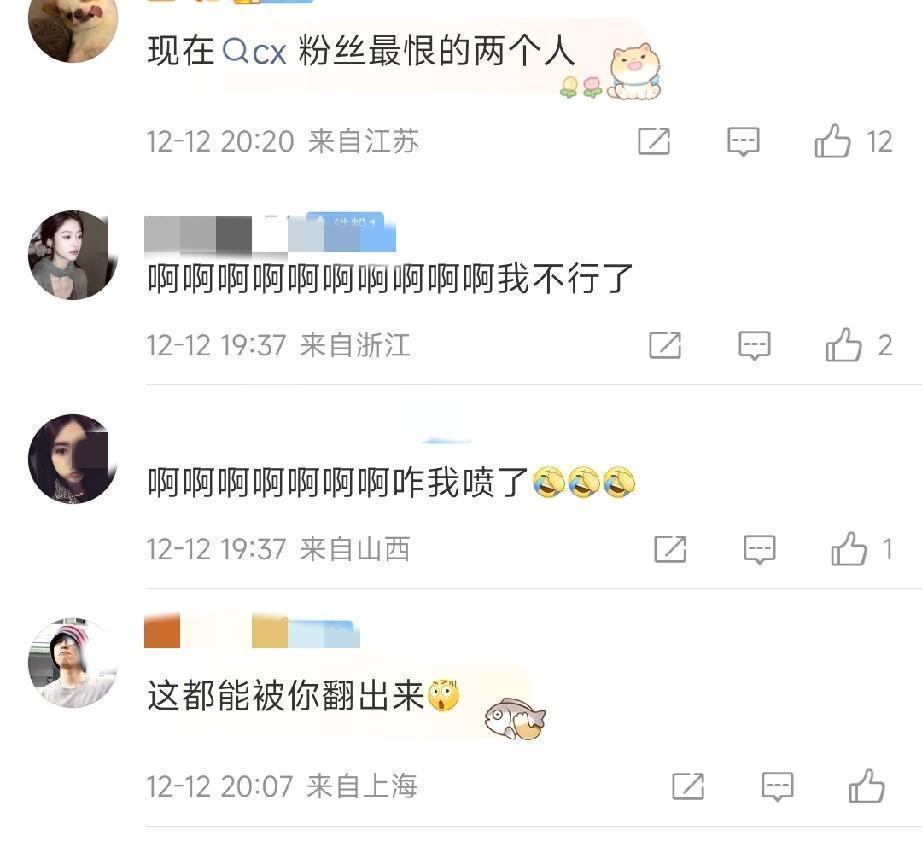Open reply for the Zhejiang 19:37 comment

tap(754, 345)
